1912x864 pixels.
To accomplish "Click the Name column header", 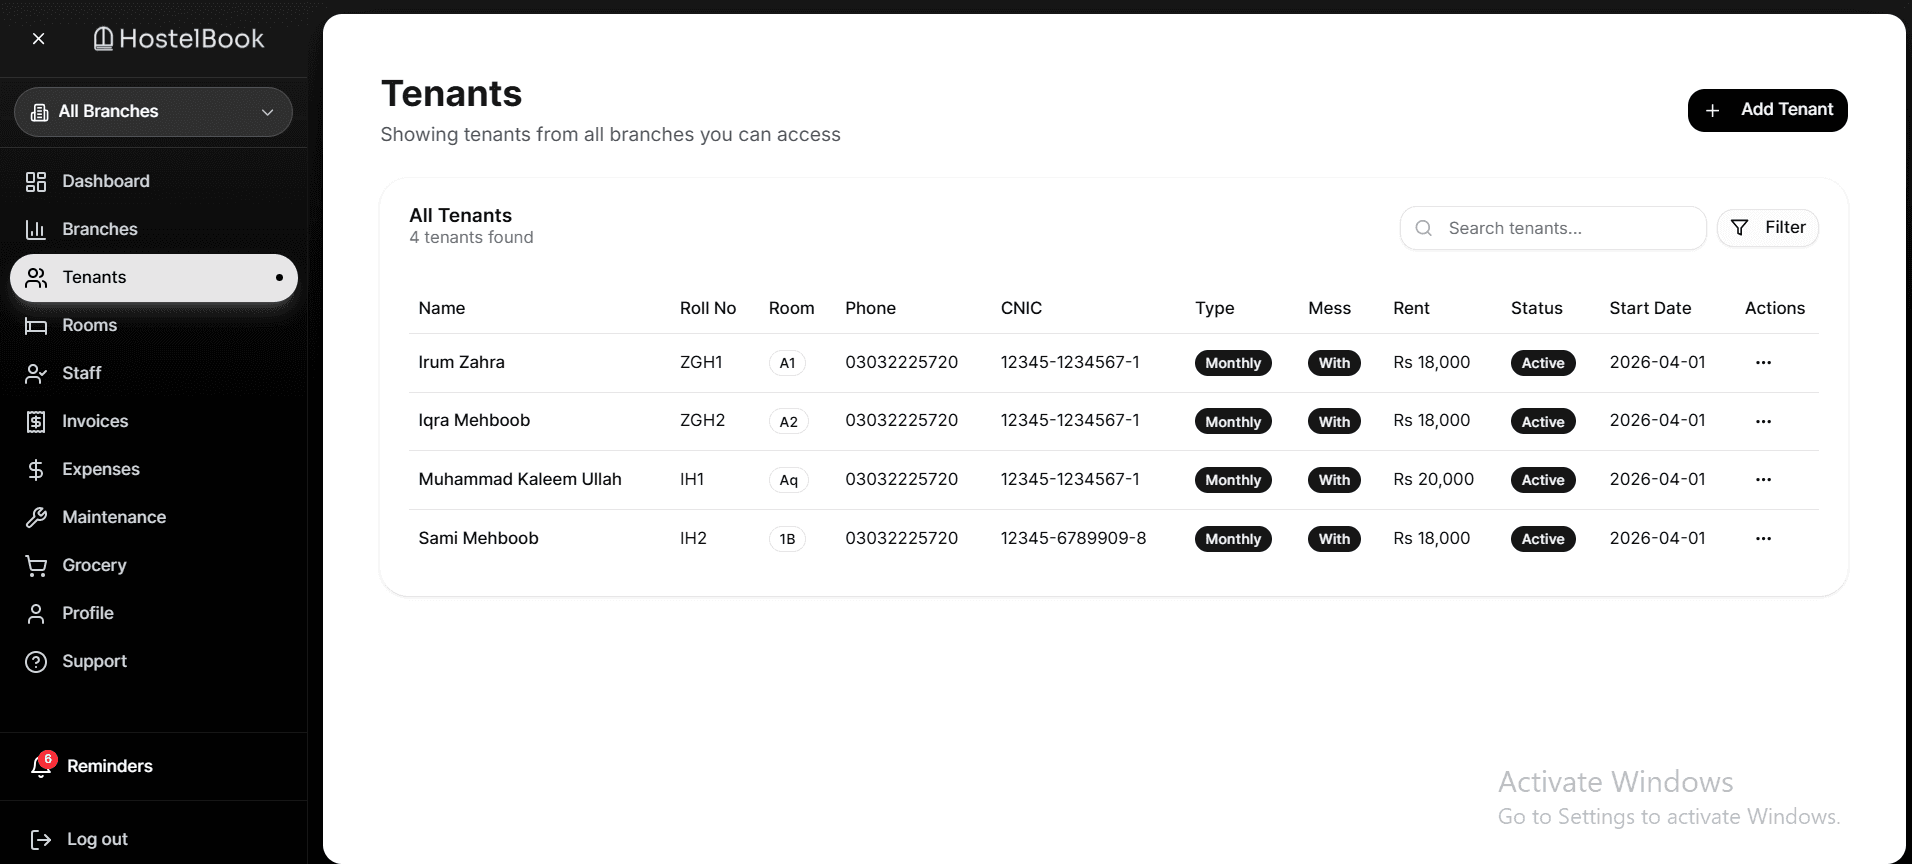I will 442,308.
